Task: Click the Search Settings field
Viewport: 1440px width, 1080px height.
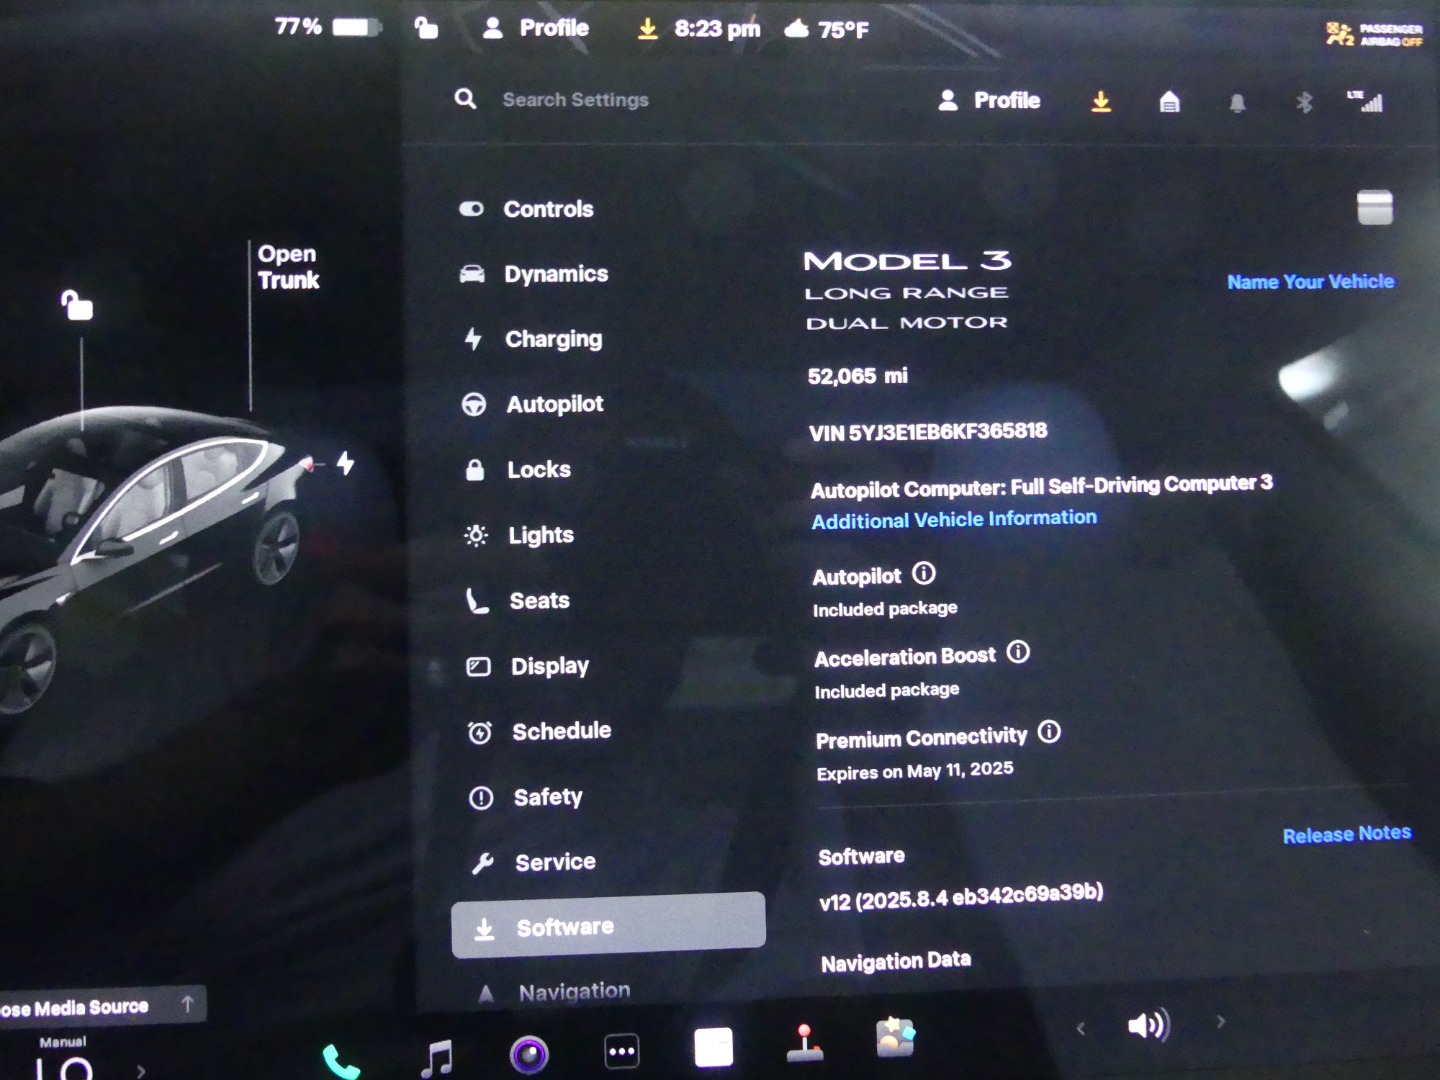Action: click(575, 100)
